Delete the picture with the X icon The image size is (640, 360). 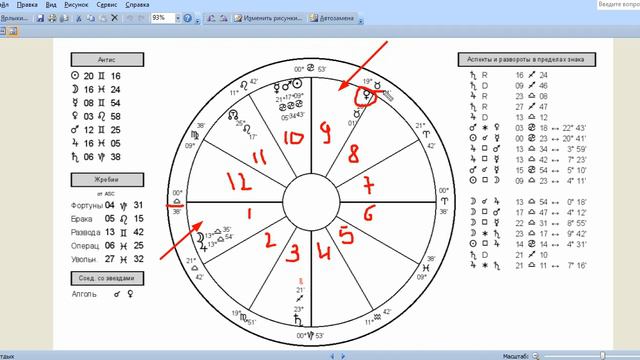pos(115,18)
